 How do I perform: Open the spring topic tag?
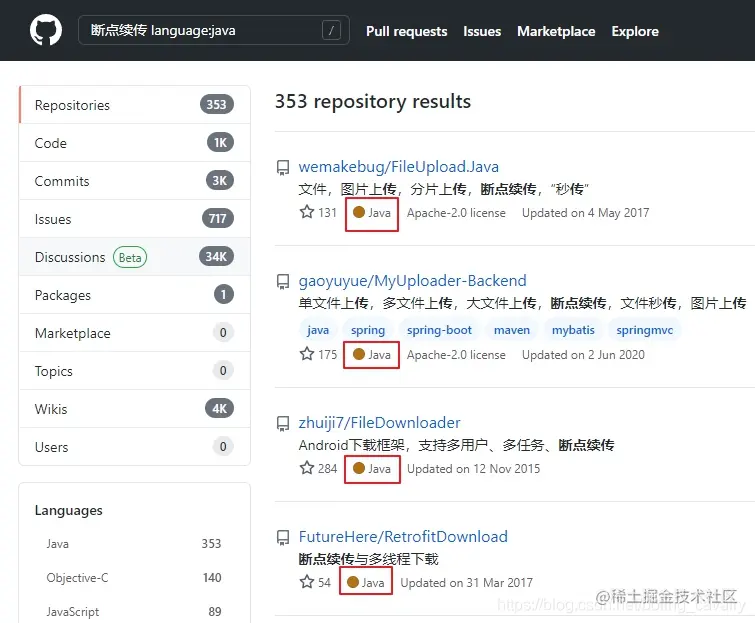point(368,330)
